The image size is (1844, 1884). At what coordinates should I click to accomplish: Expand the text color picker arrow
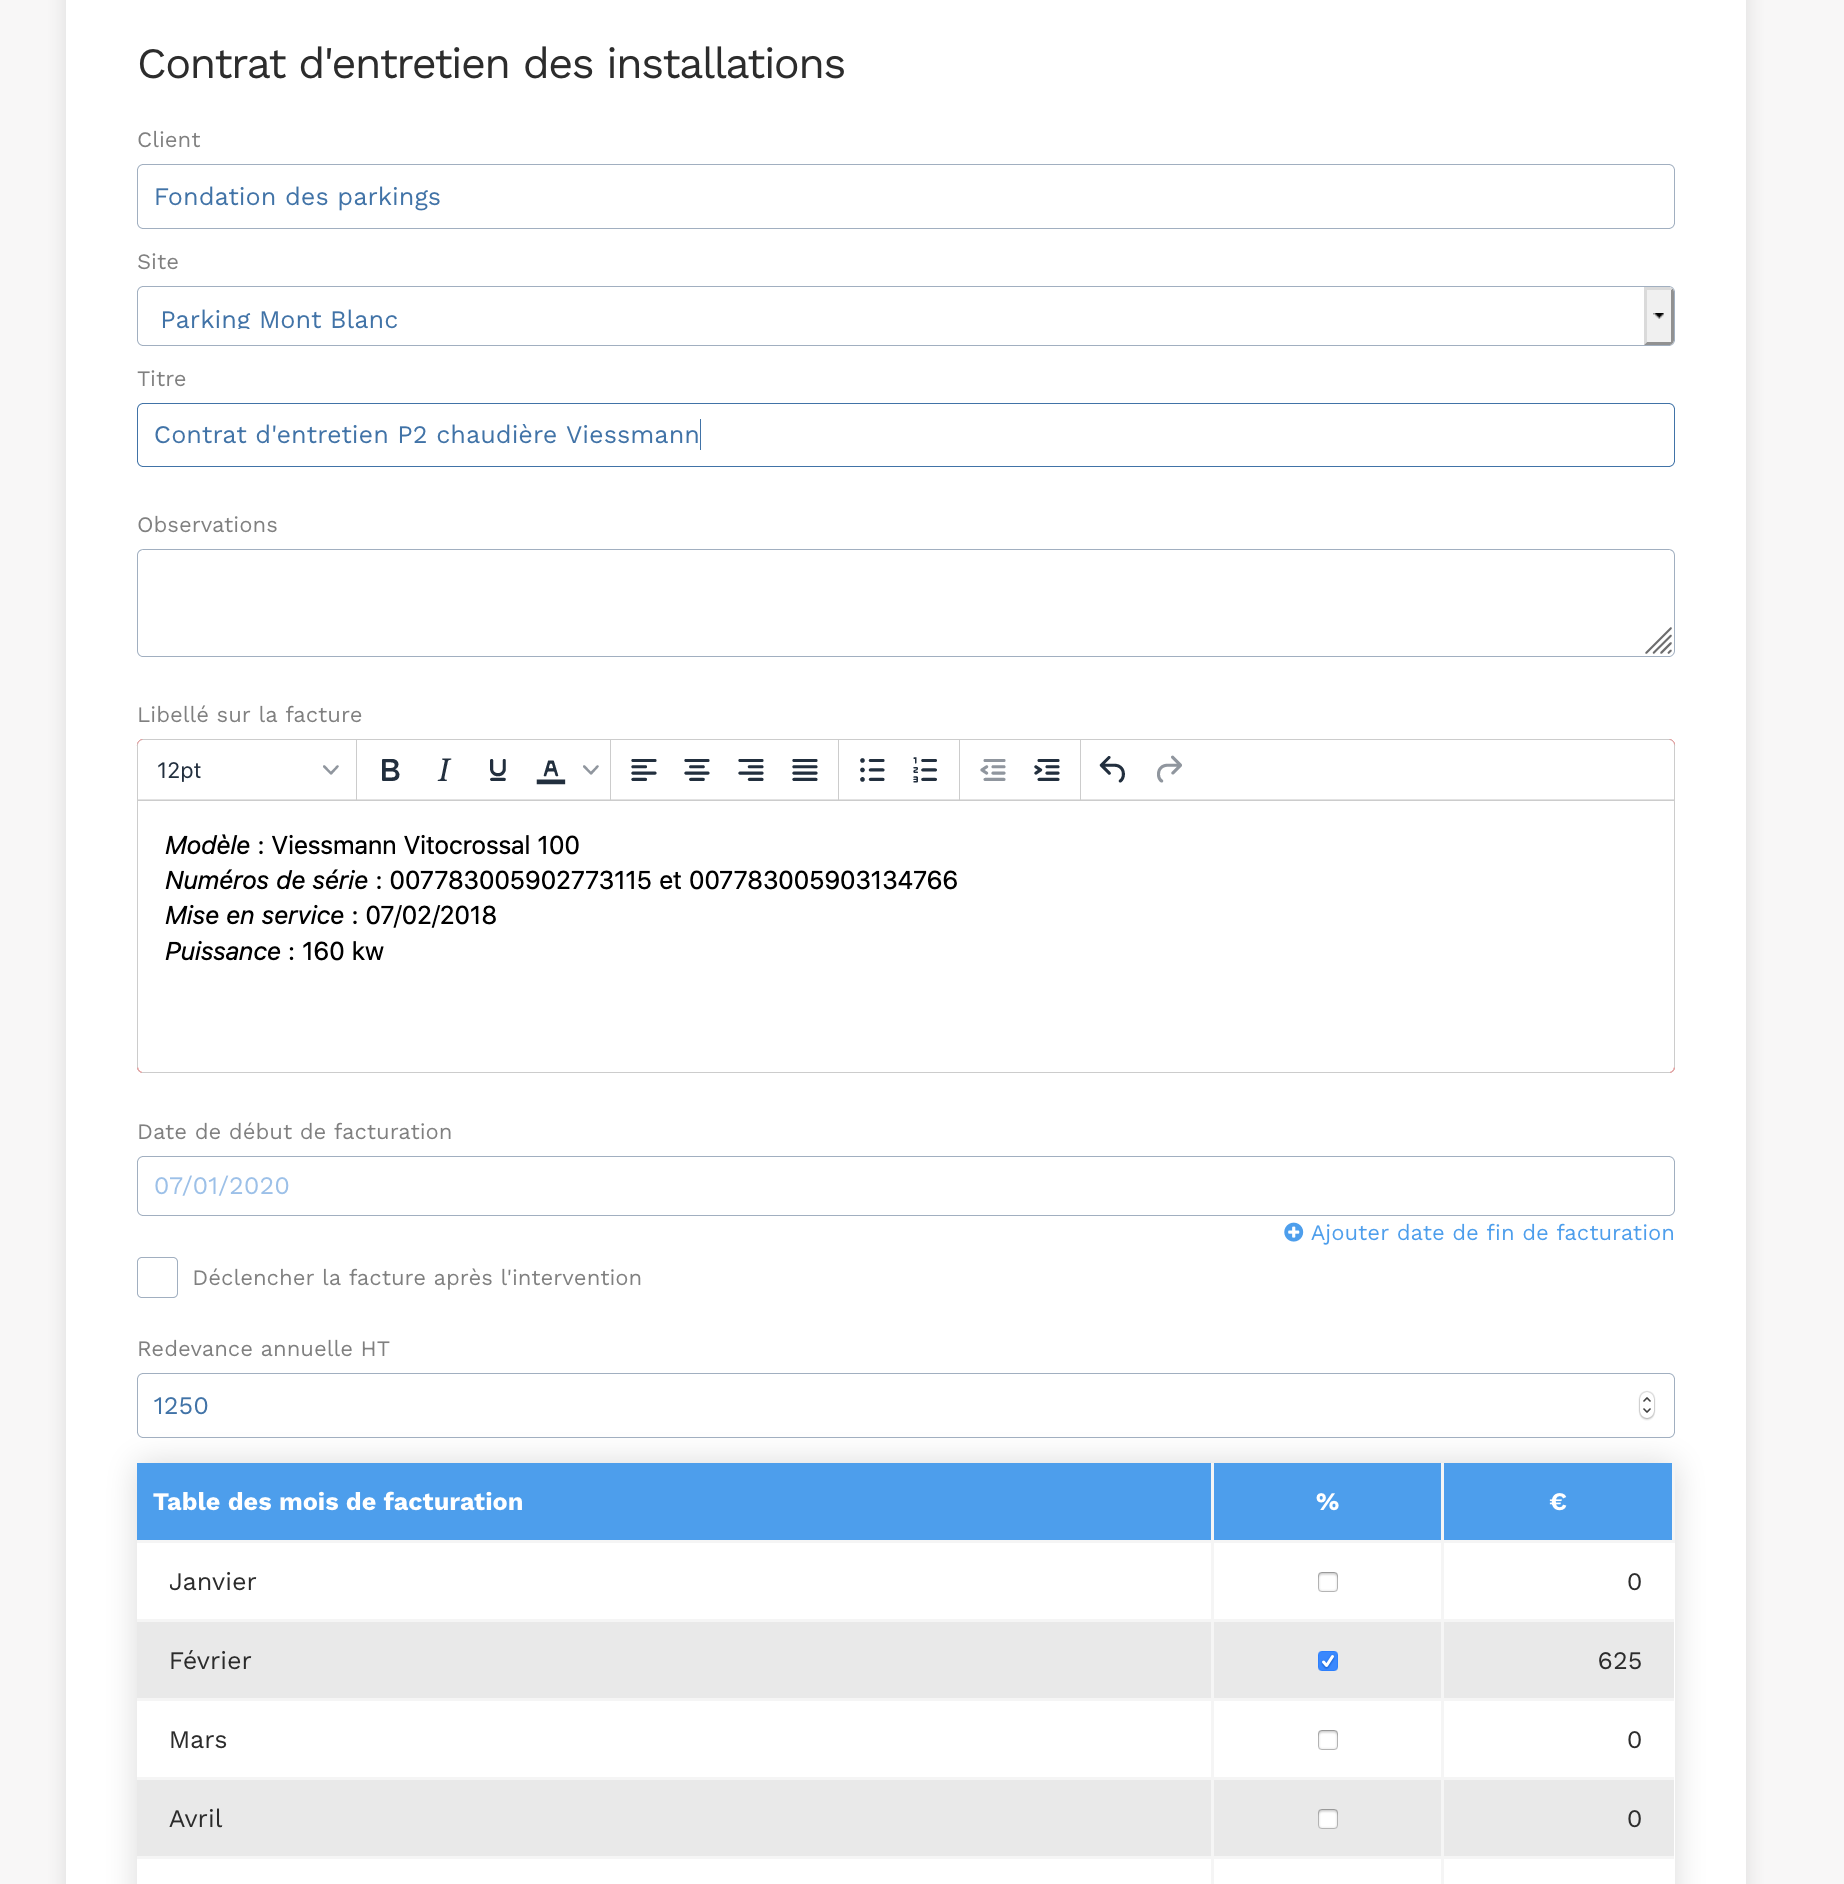click(x=591, y=770)
